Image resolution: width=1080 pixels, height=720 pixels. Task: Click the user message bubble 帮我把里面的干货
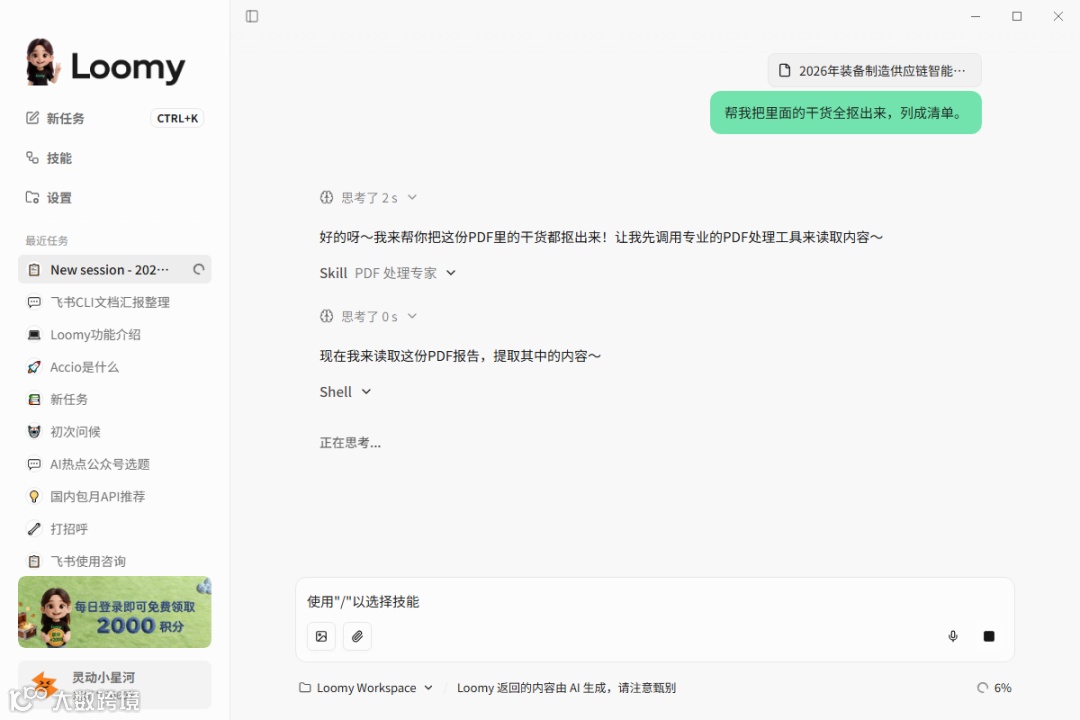[x=845, y=112]
